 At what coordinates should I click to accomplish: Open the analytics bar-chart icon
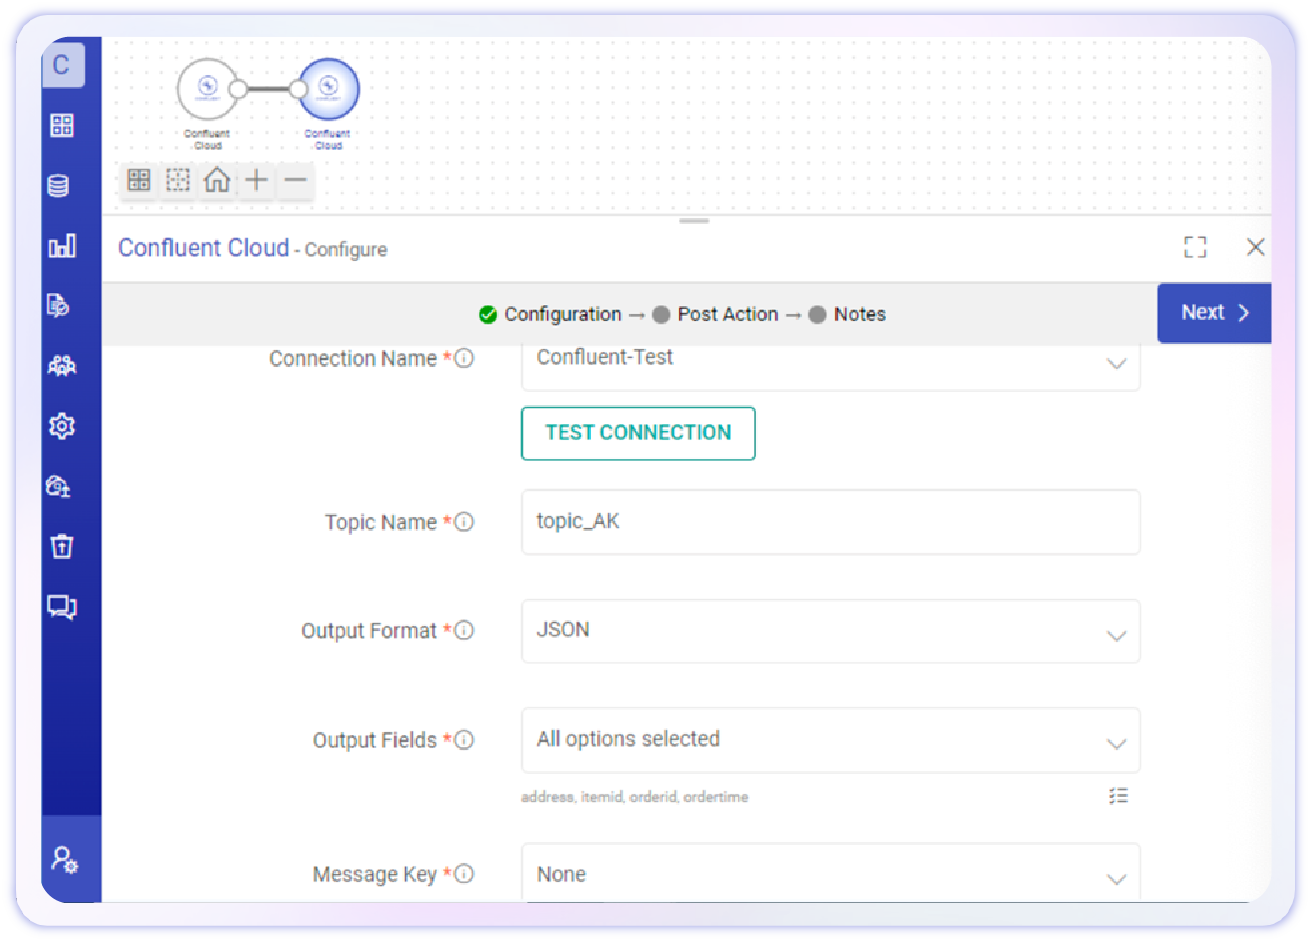click(62, 246)
